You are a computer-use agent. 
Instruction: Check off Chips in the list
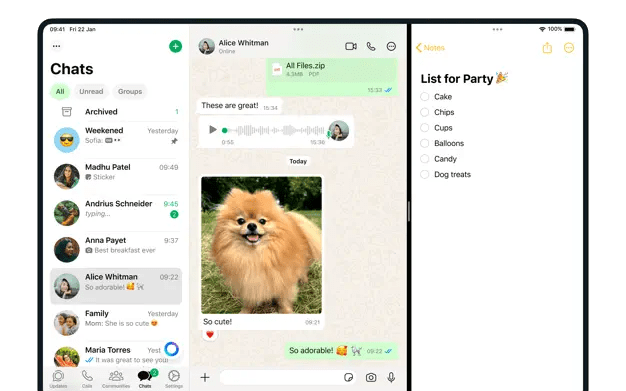pos(425,112)
